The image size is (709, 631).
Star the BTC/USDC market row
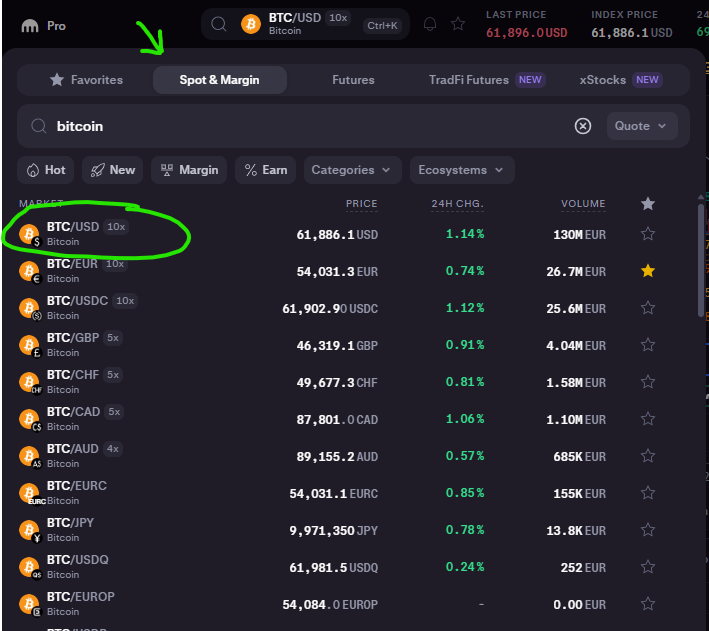coord(648,308)
